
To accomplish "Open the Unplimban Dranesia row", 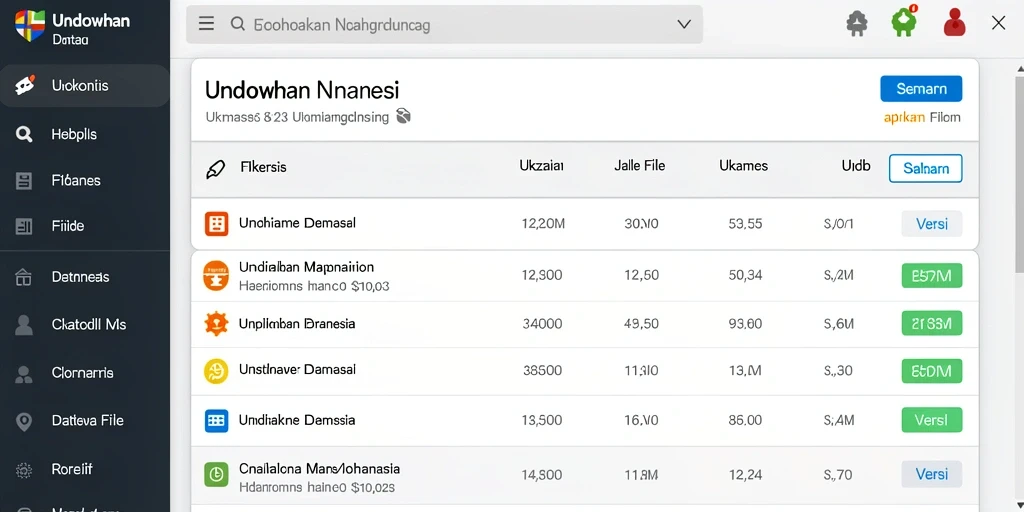I will (x=584, y=324).
